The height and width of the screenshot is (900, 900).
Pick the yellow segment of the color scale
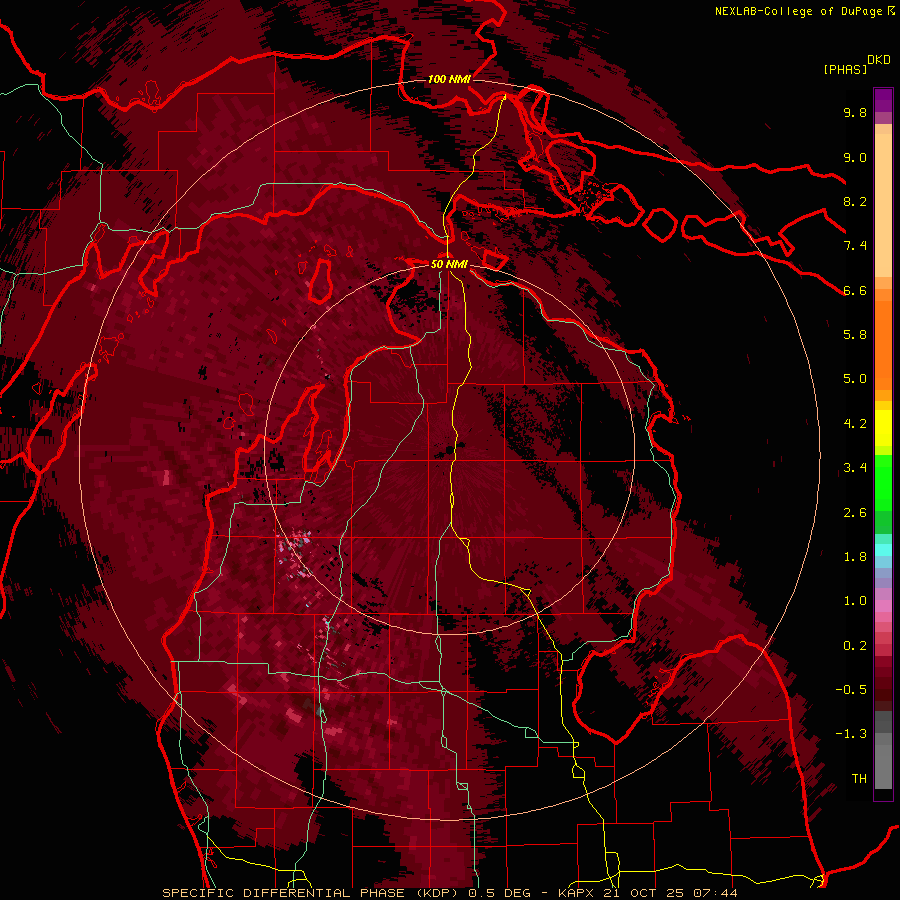tap(883, 428)
